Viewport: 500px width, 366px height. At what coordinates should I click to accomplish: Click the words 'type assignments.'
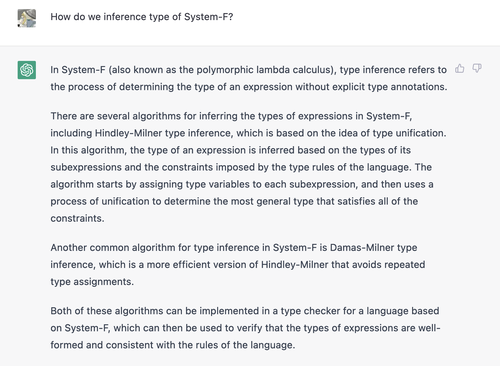pyautogui.click(x=92, y=282)
